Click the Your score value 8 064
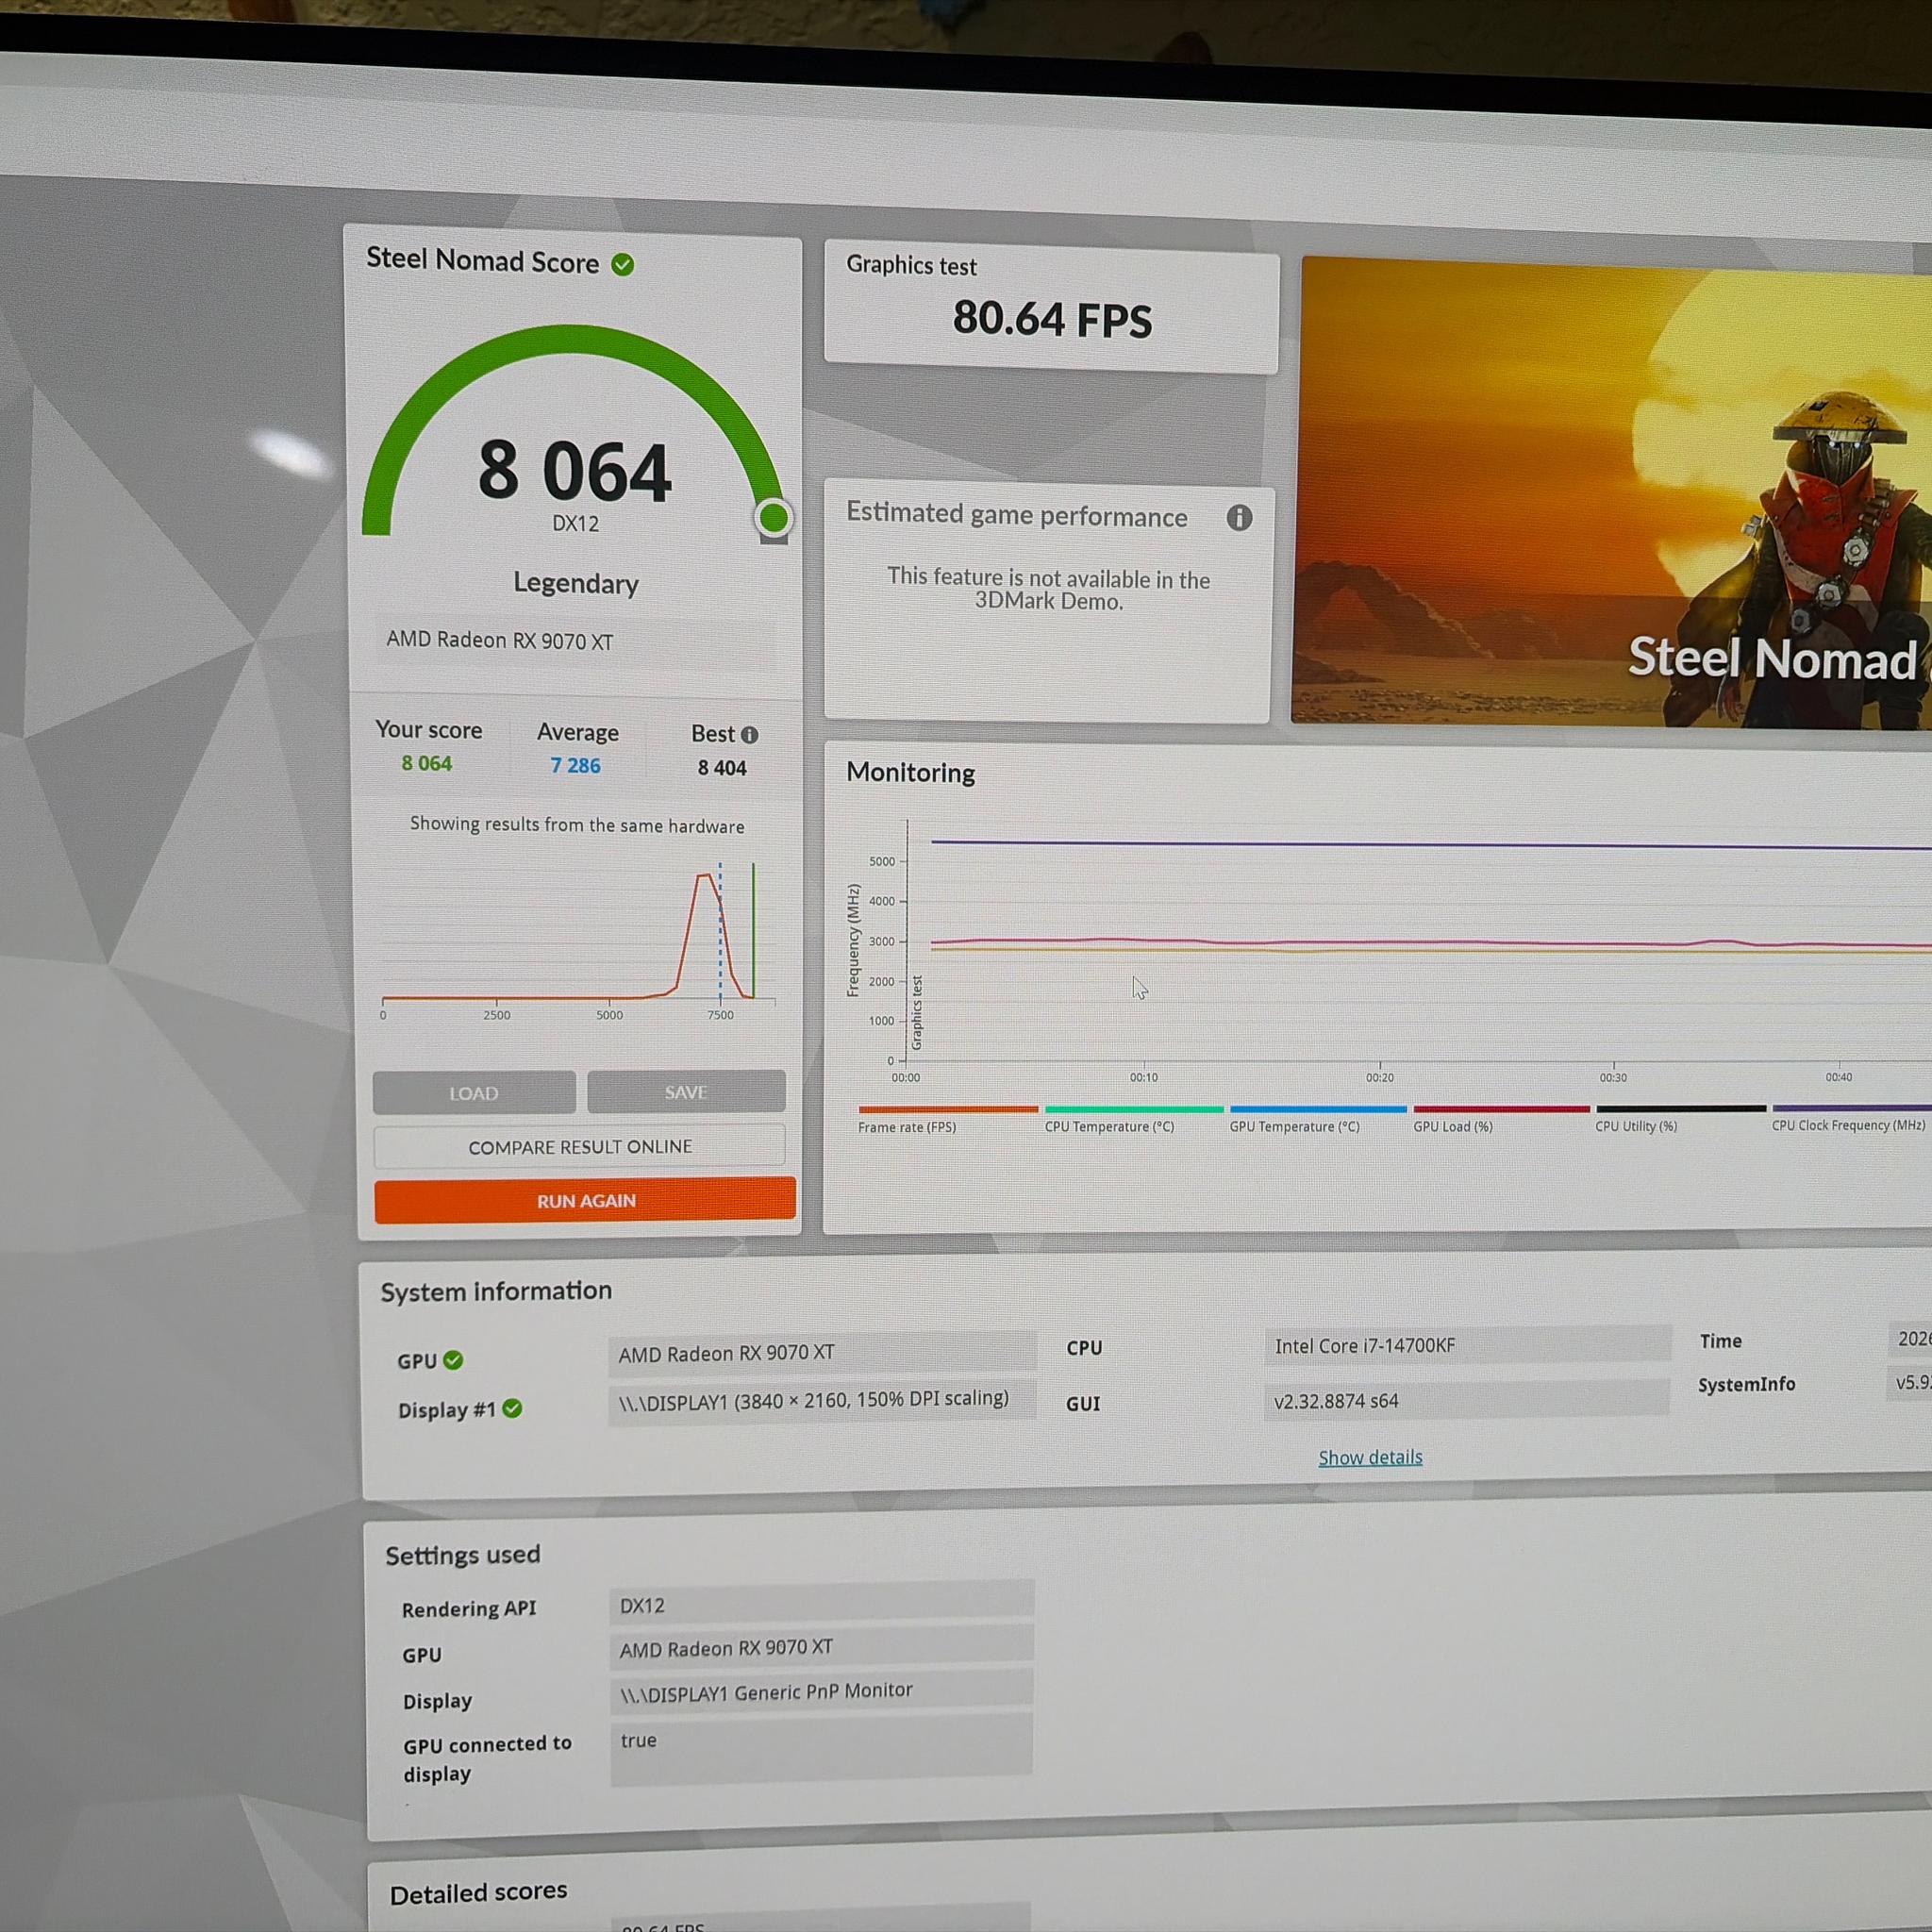1932x1932 pixels. [427, 763]
